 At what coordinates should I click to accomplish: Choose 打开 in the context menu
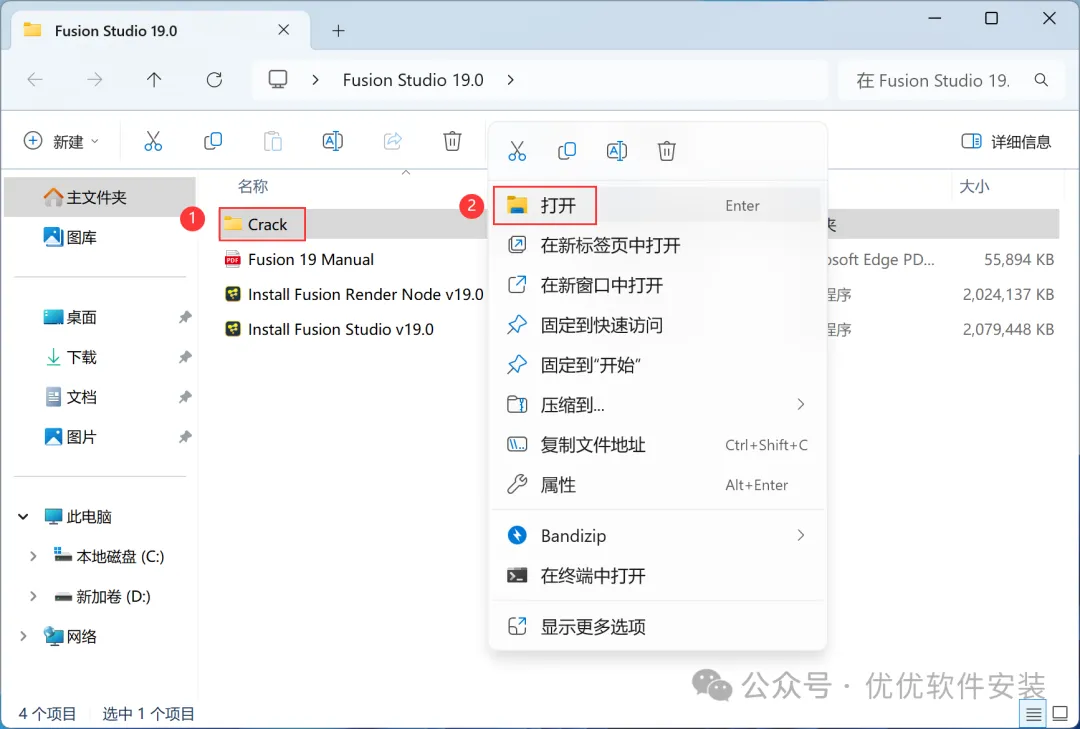tap(658, 205)
